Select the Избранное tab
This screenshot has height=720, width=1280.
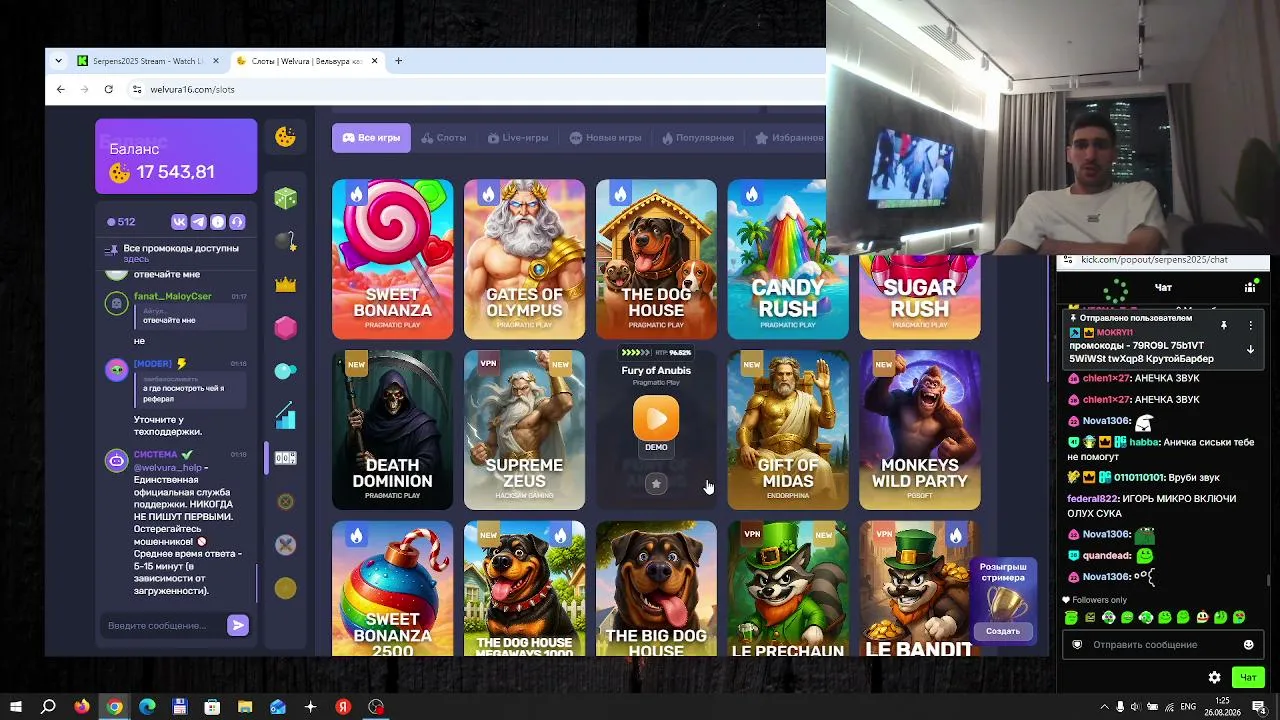(x=790, y=138)
